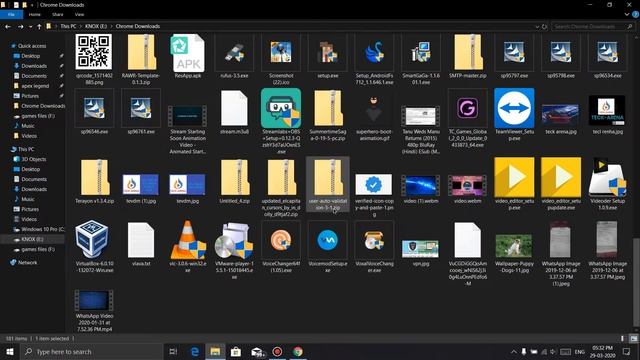Select the TeamViewer_Setup.exe icon
Image resolution: width=640 pixels, height=360 pixels.
pos(514,108)
